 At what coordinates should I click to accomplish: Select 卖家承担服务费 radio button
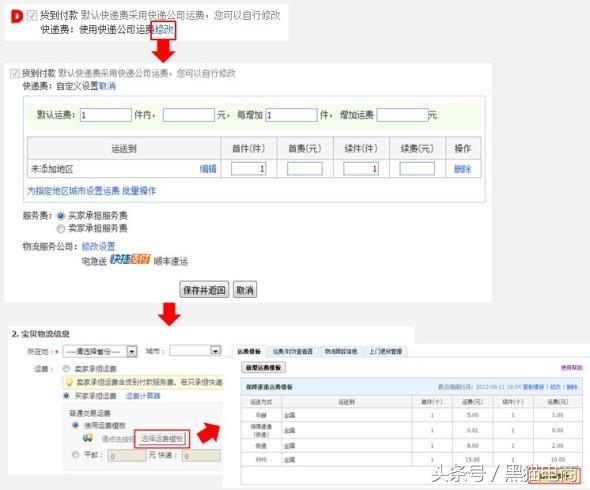pos(61,228)
